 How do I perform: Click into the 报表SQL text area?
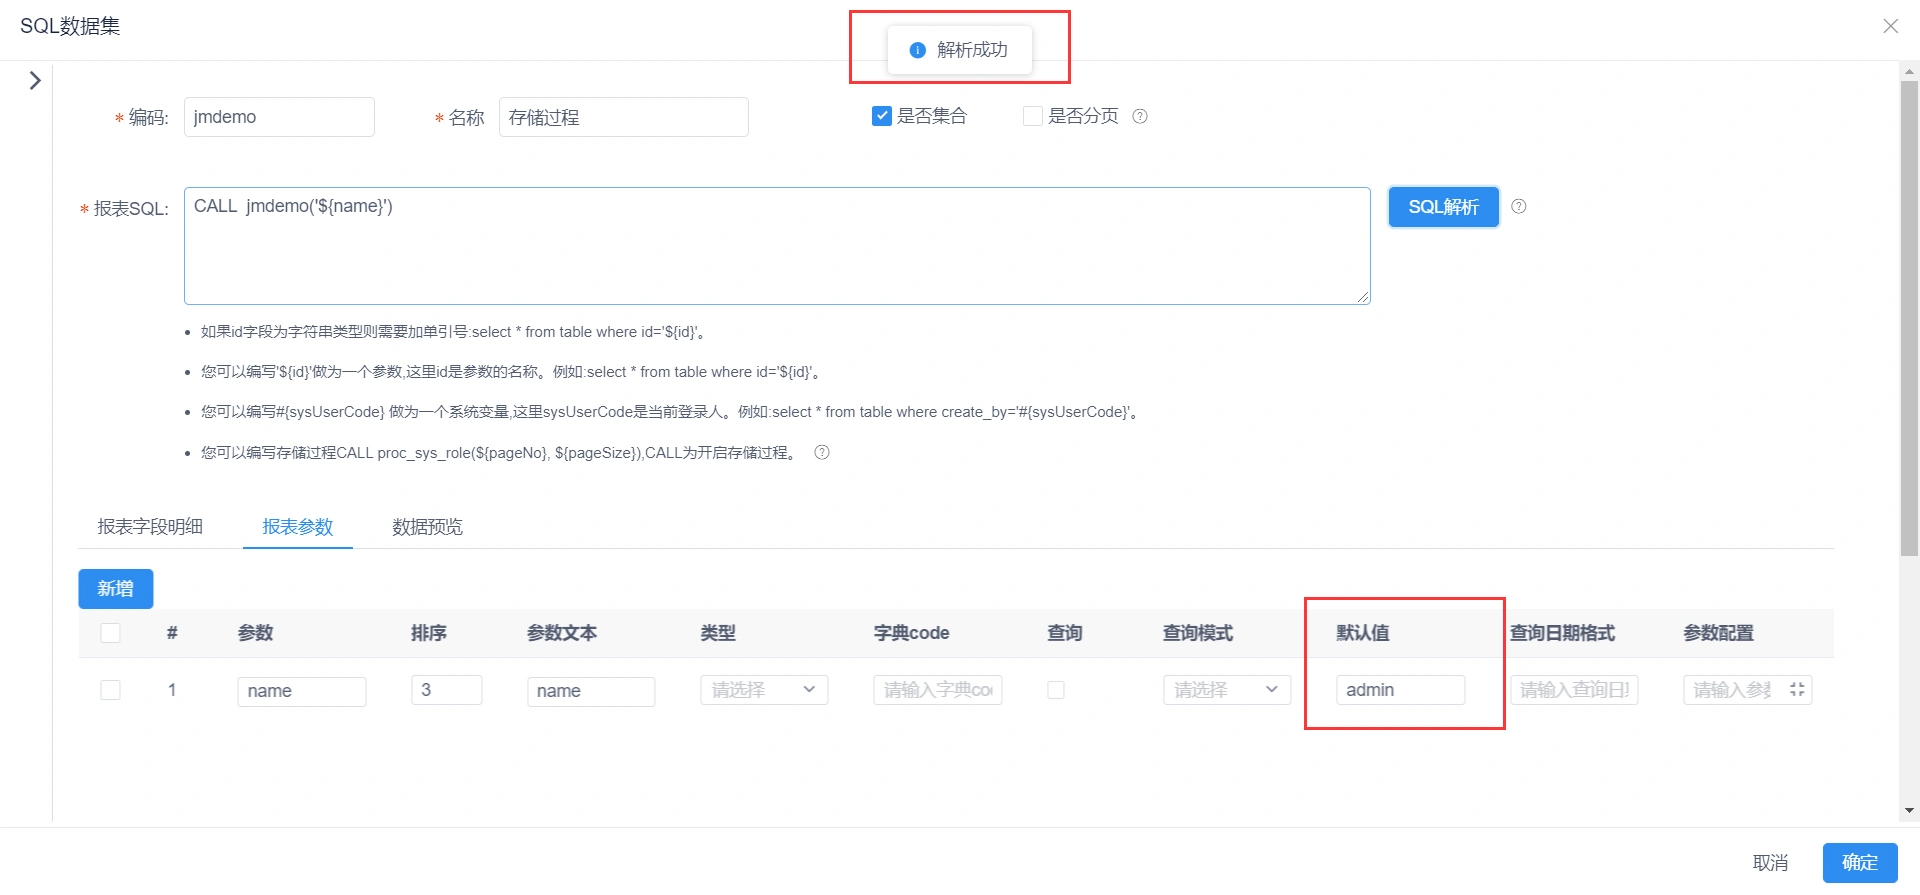coord(777,246)
